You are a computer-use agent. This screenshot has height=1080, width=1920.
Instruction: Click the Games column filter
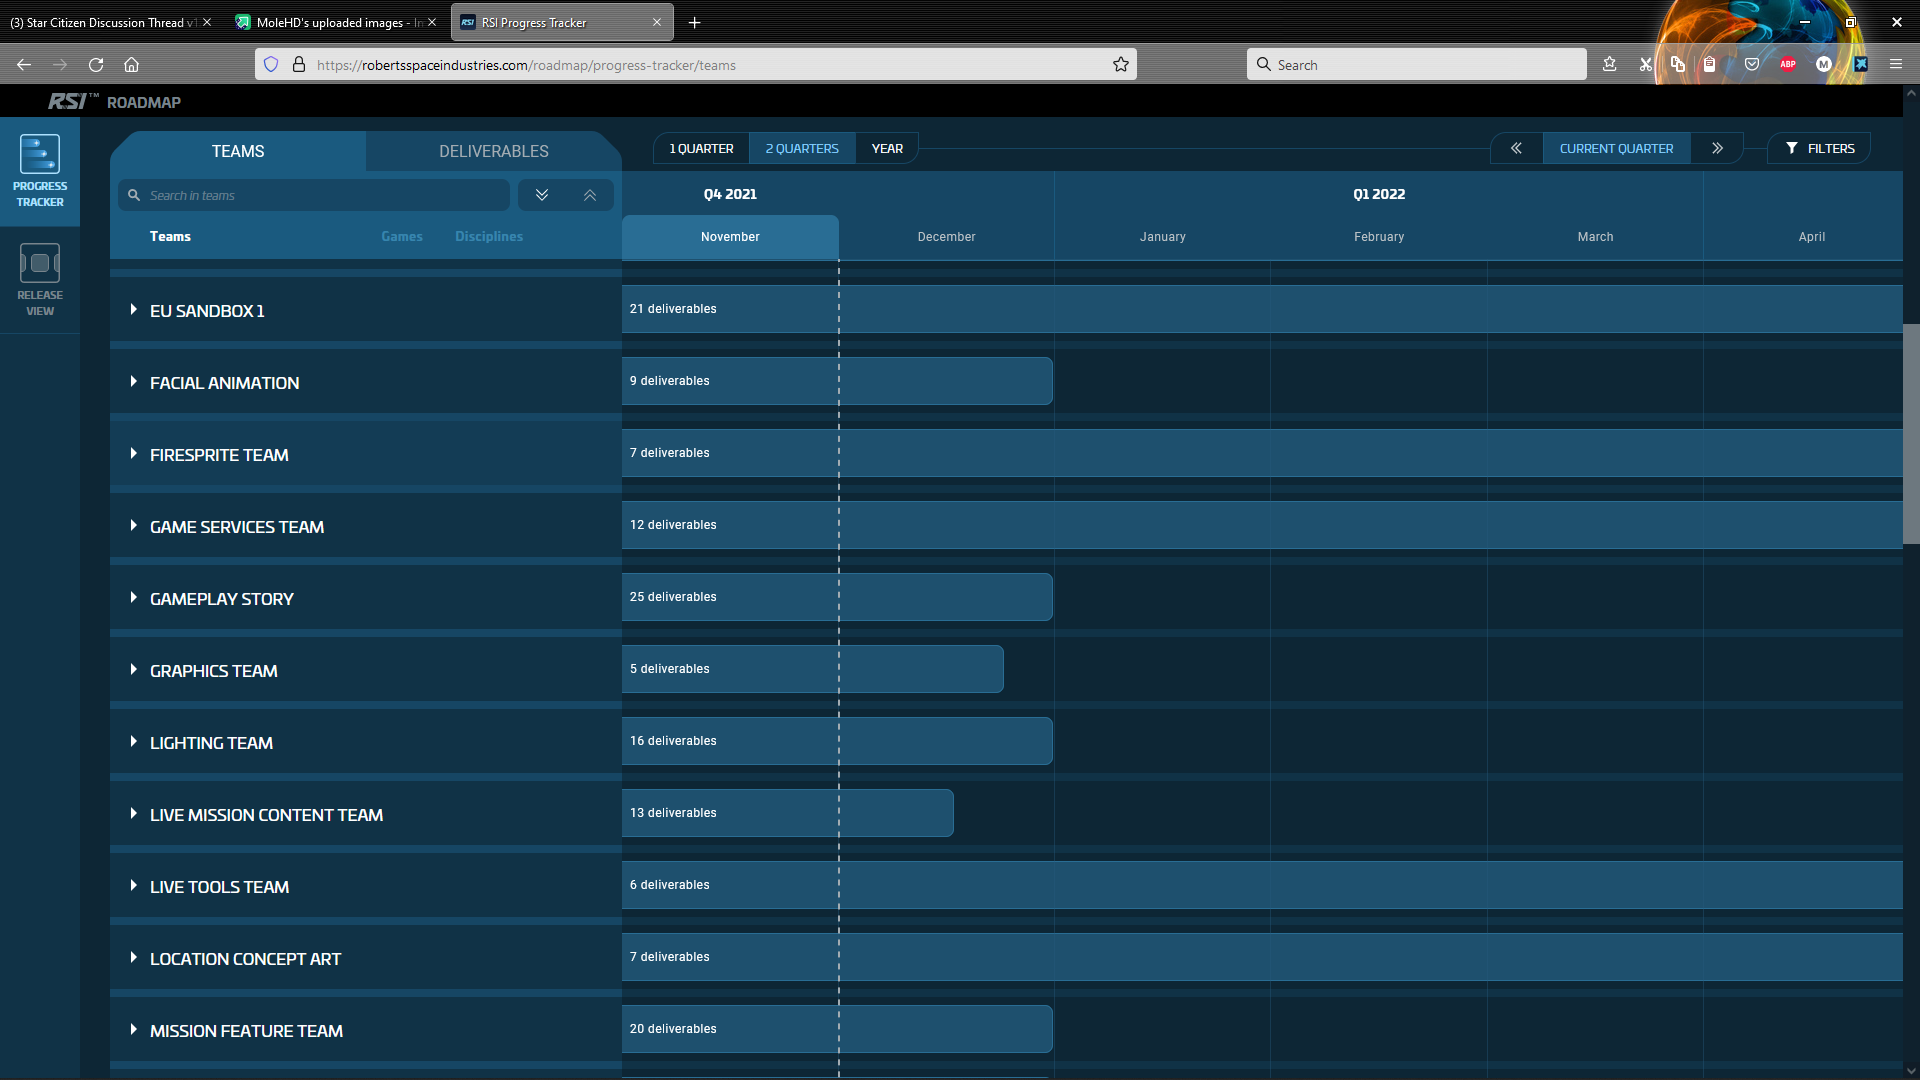[402, 236]
